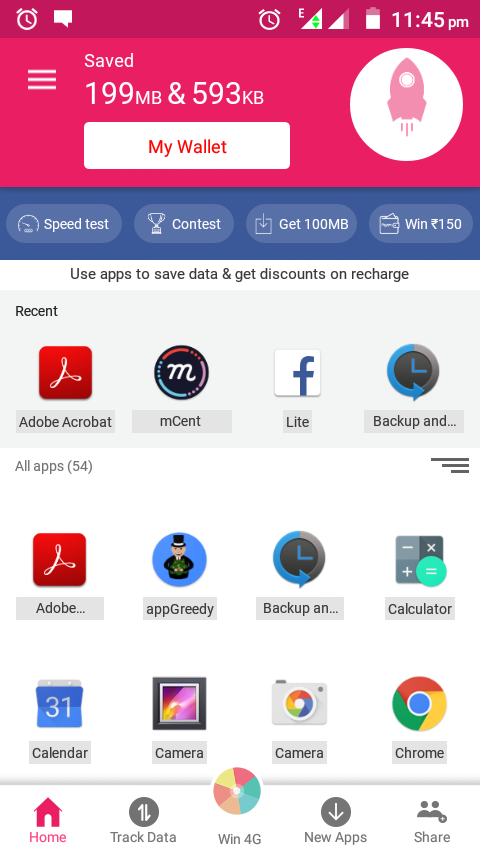Launch Facebook Lite from Recent
The image size is (480, 854).
297,373
